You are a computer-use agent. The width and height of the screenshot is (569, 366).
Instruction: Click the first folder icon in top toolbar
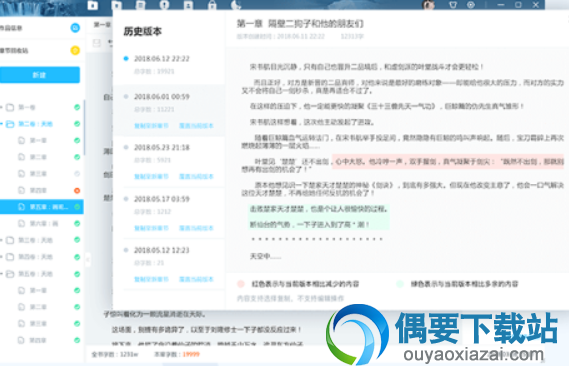click(x=93, y=5)
